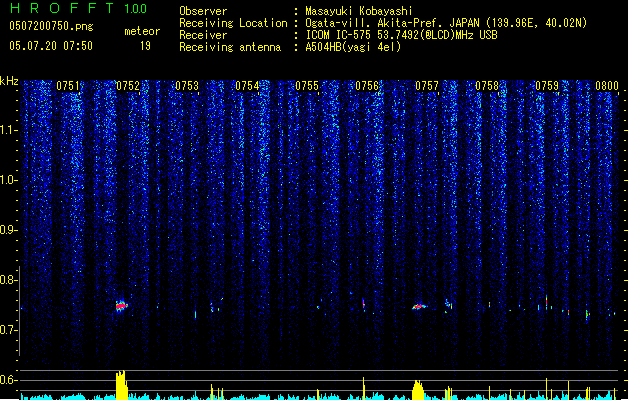Click the meteor count value 19

145,46
